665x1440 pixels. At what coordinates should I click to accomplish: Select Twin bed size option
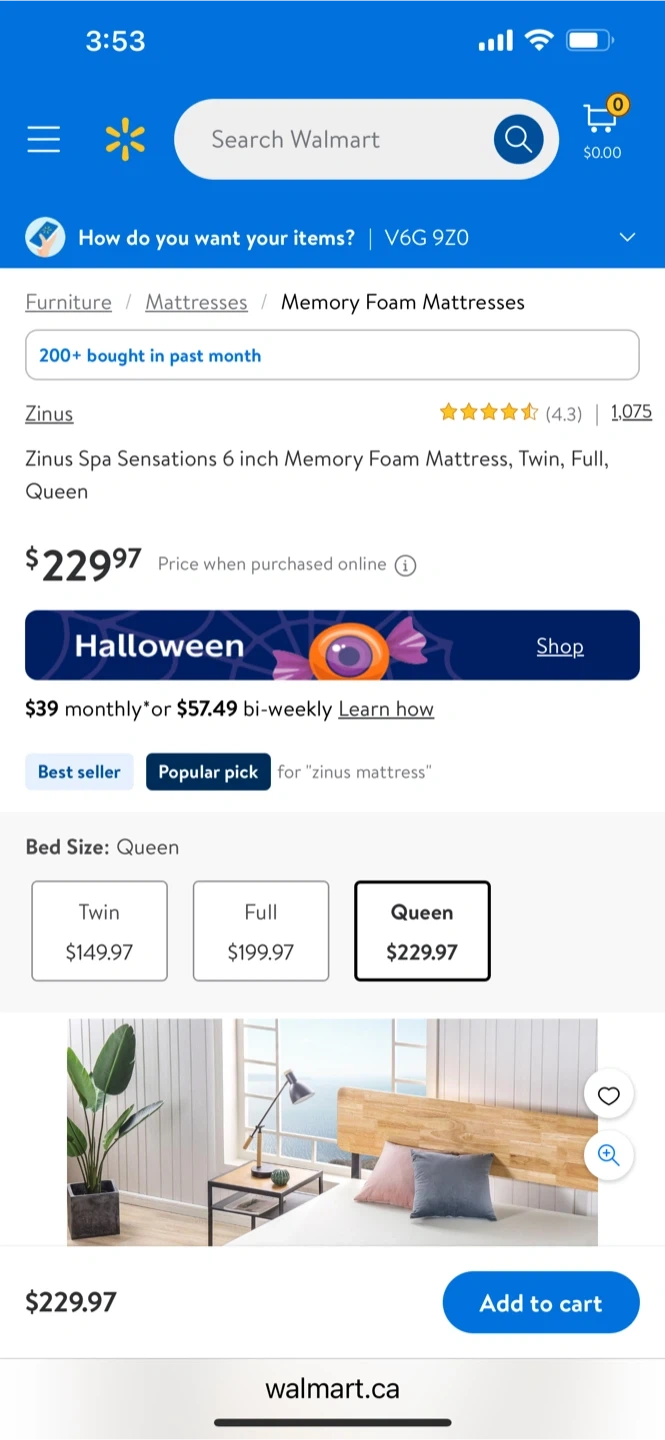(99, 931)
